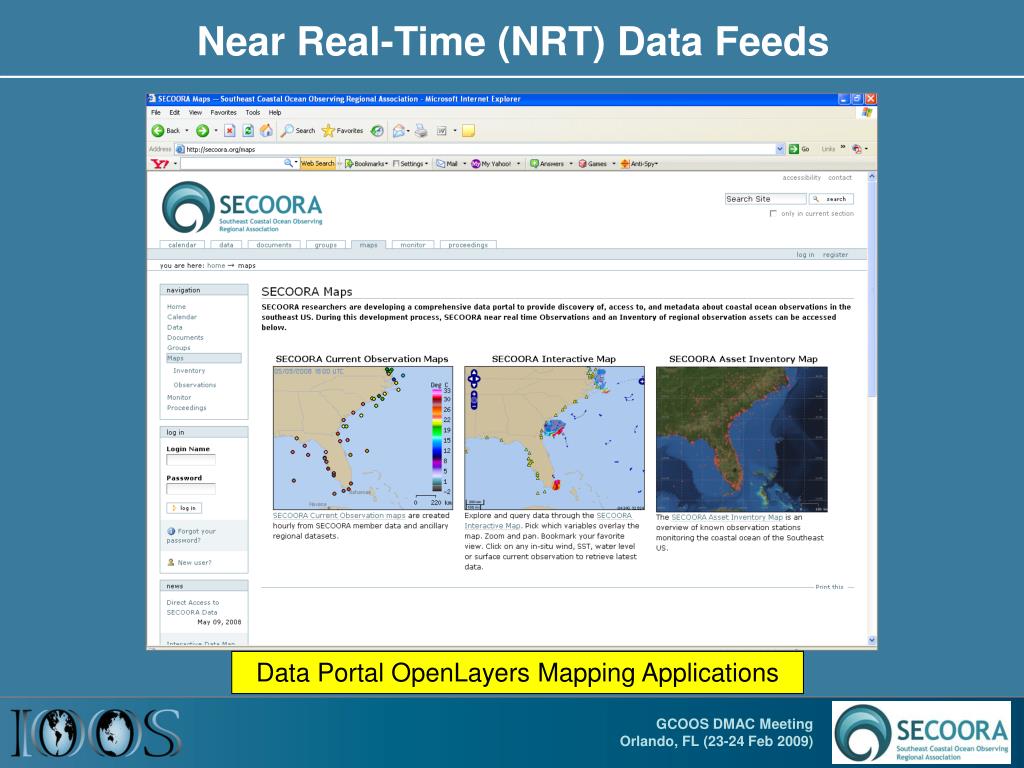
Task: Click the Yahoo Web Search button
Action: (x=317, y=164)
